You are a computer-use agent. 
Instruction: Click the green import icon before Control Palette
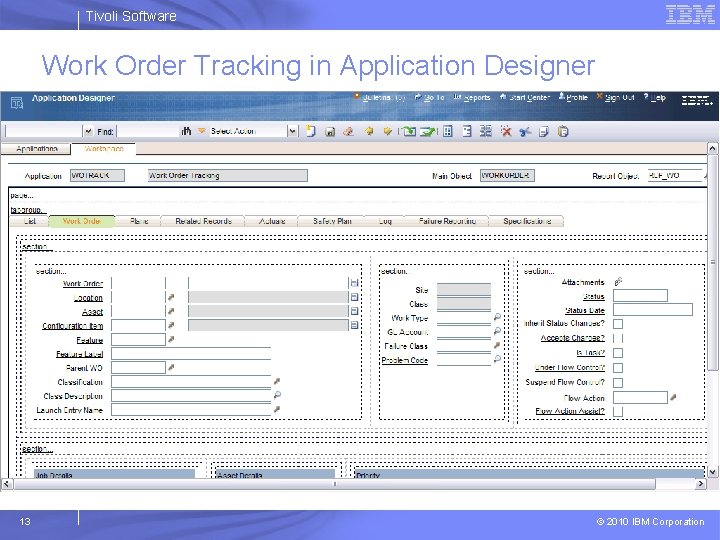(428, 132)
